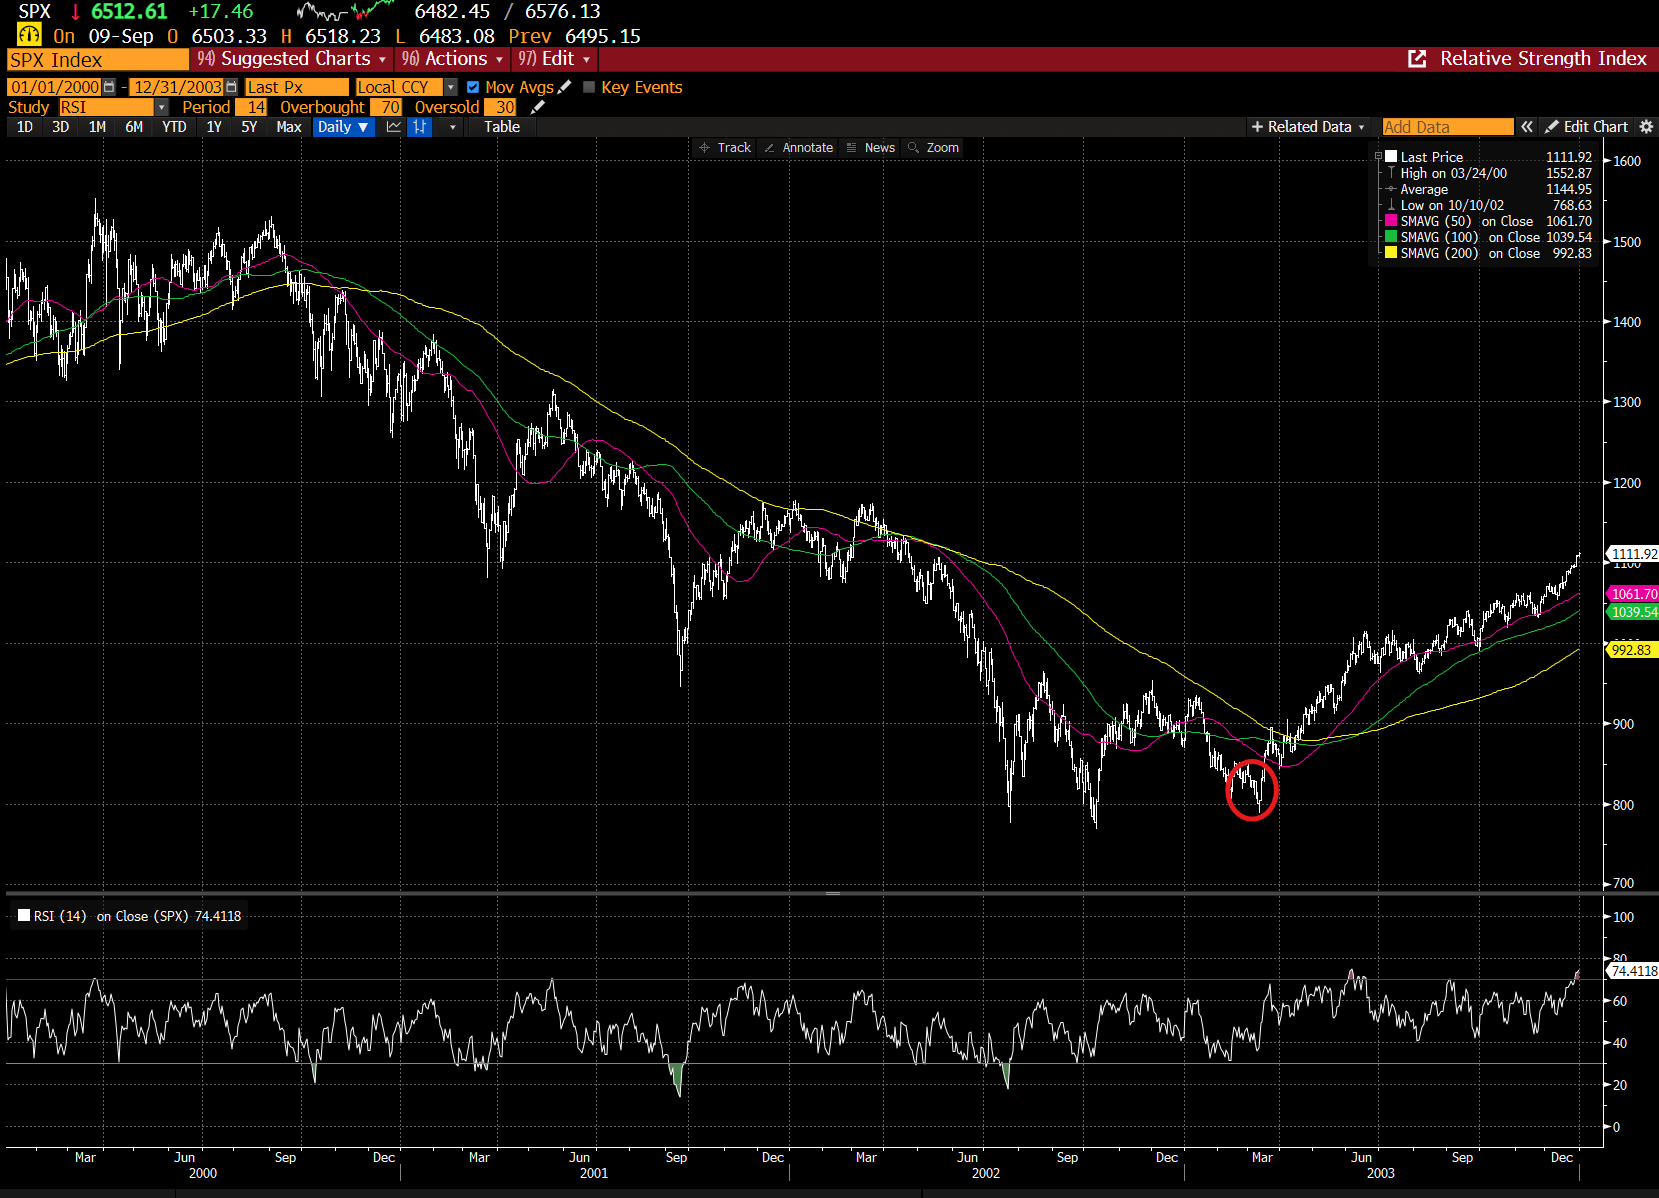Click the 74.4118 RSI axis label

1633,971
